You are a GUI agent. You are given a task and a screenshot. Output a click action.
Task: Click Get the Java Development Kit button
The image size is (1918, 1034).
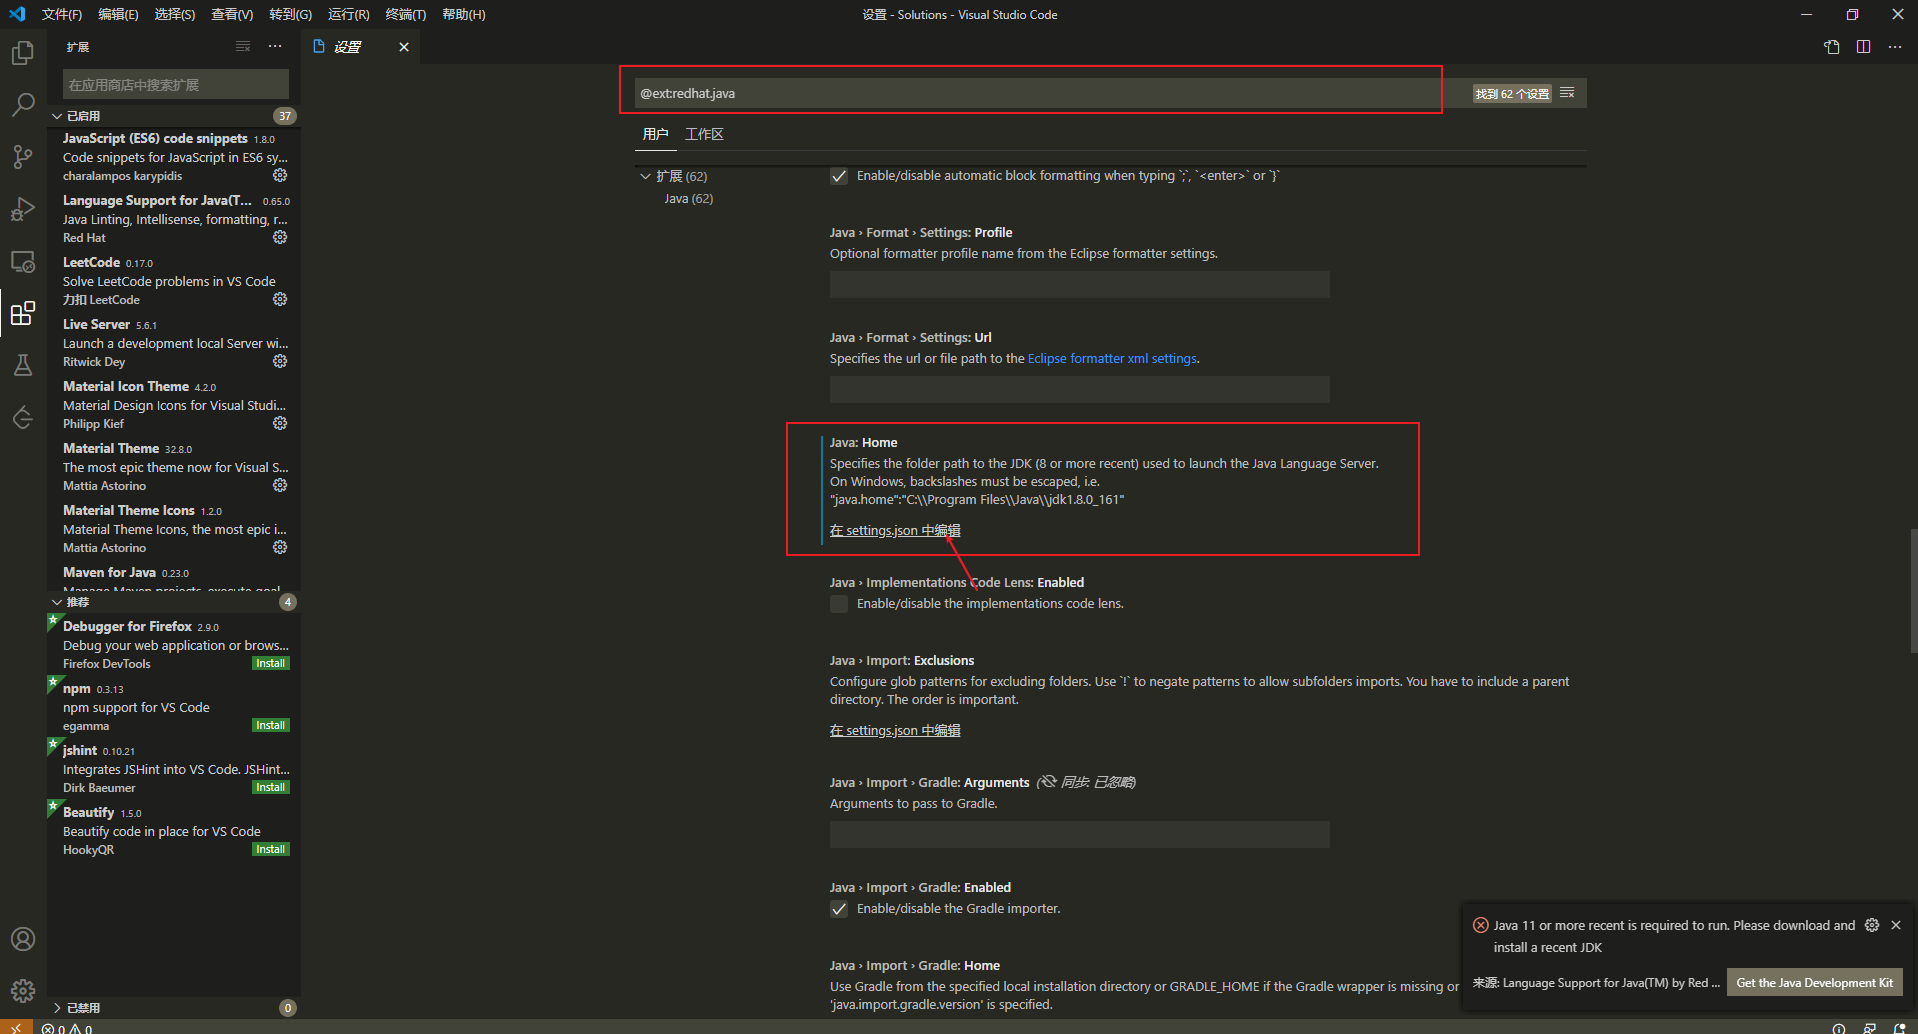pyautogui.click(x=1814, y=983)
